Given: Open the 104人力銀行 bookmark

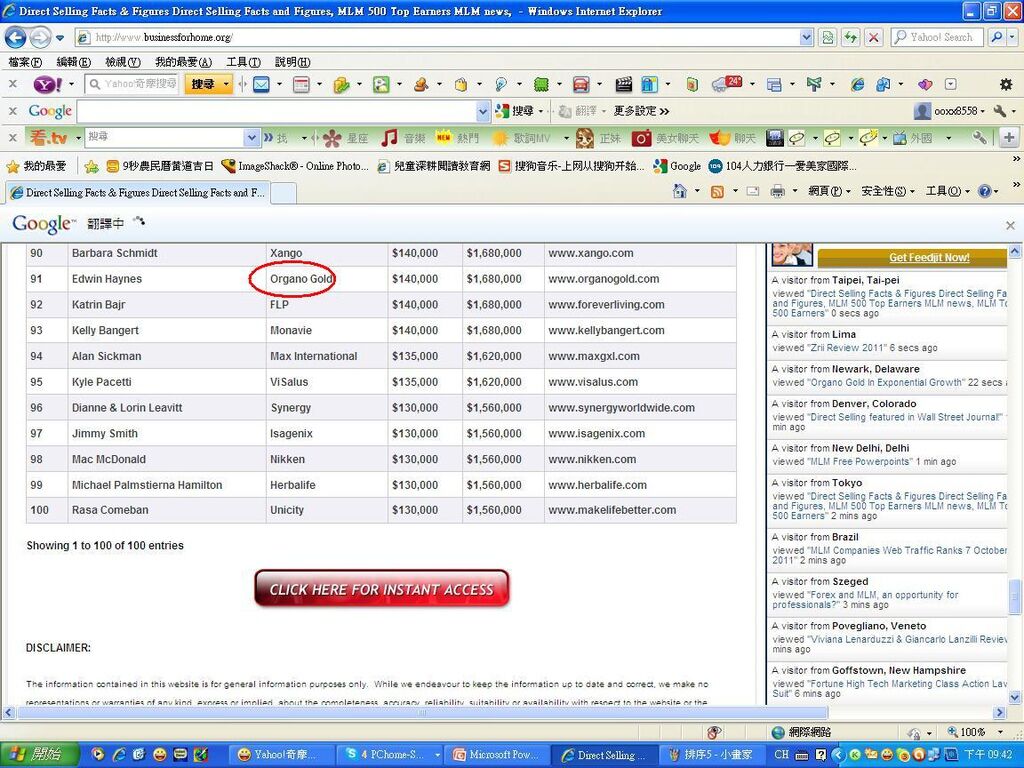Looking at the screenshot, I should [782, 166].
